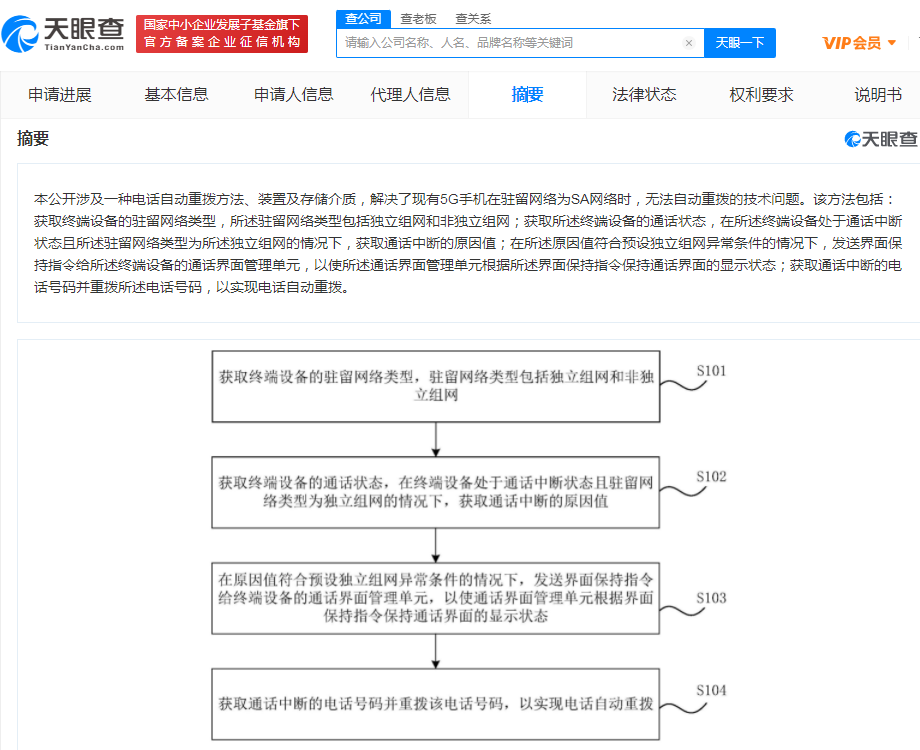Open the 申请进展 section
Image resolution: width=920 pixels, height=750 pixels.
click(x=62, y=94)
